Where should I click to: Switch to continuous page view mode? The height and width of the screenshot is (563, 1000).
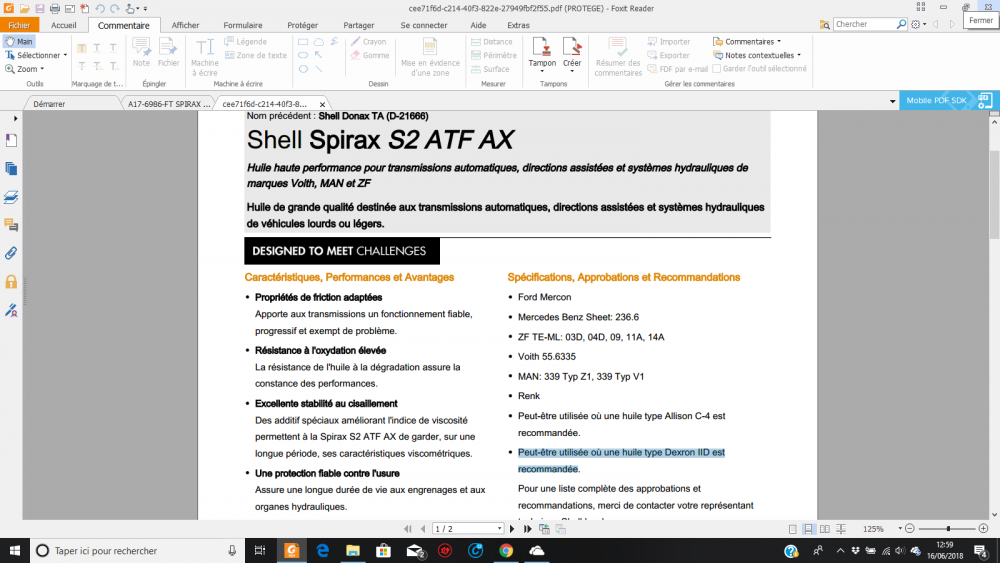[808, 529]
